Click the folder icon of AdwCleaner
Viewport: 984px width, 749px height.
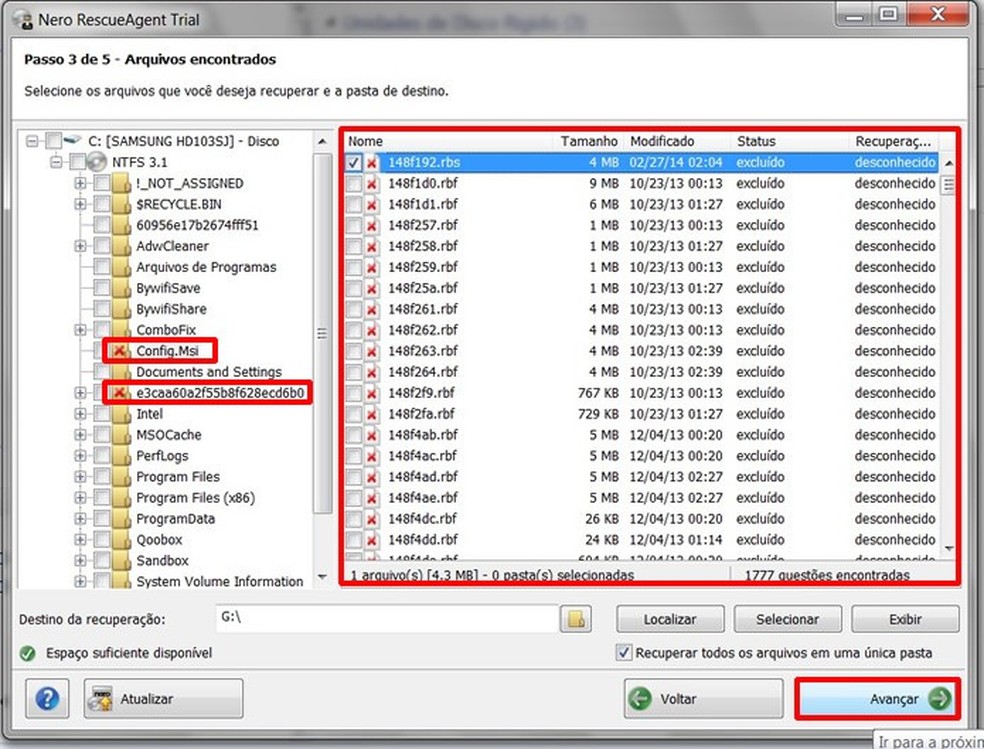(x=121, y=246)
